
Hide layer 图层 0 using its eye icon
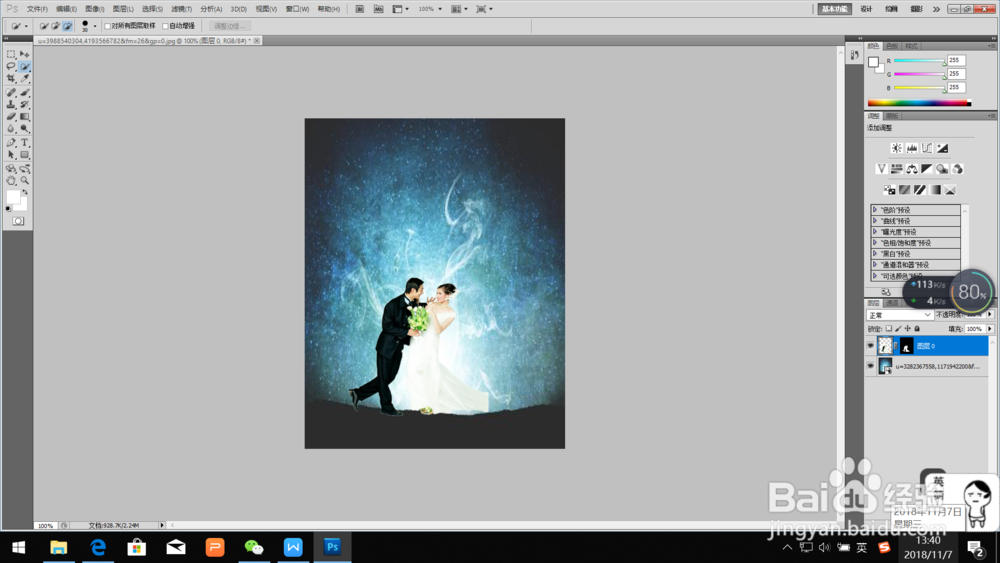point(871,346)
